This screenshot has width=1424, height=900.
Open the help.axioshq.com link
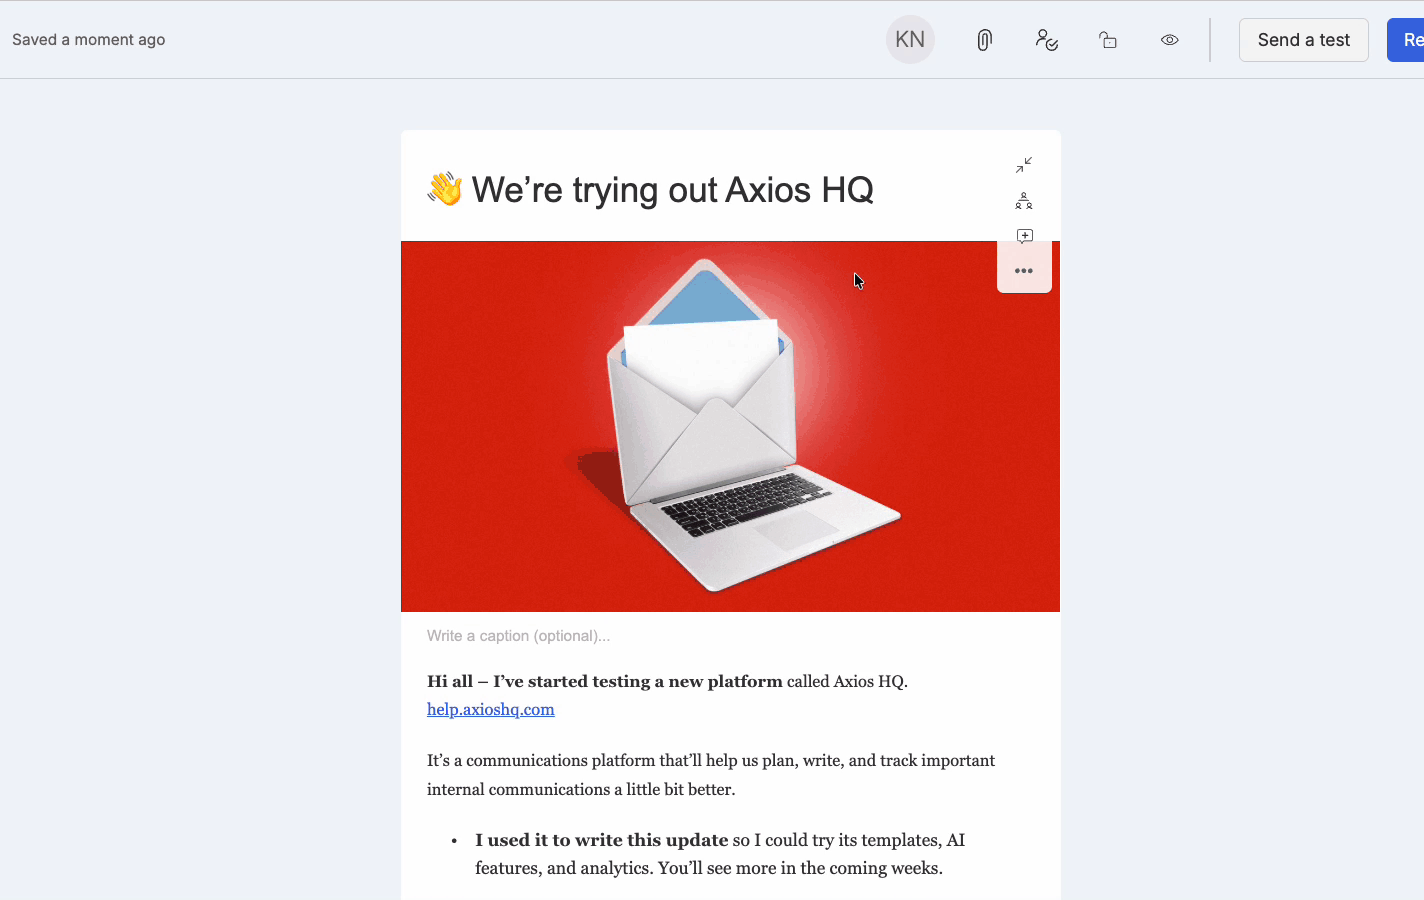click(x=491, y=709)
